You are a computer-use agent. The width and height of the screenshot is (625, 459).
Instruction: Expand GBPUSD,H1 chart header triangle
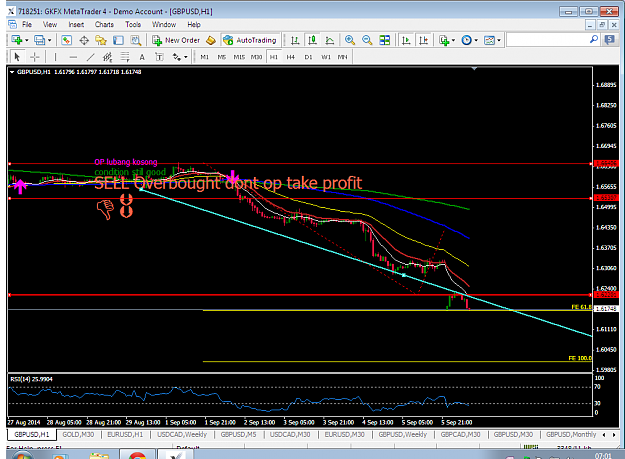(12, 72)
